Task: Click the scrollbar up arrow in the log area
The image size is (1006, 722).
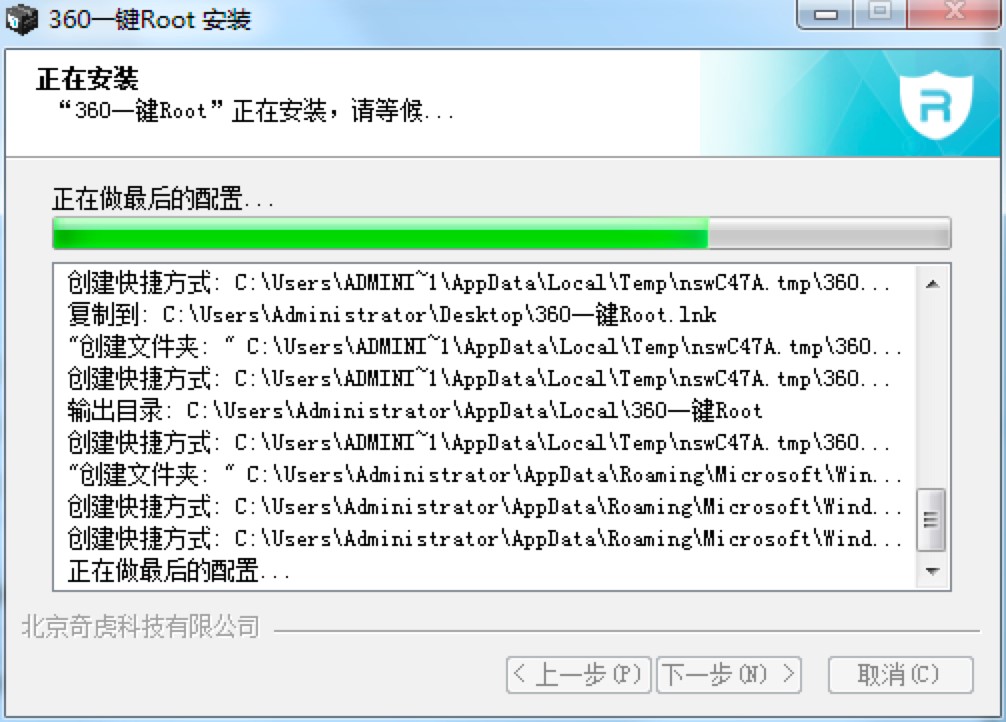Action: point(933,281)
